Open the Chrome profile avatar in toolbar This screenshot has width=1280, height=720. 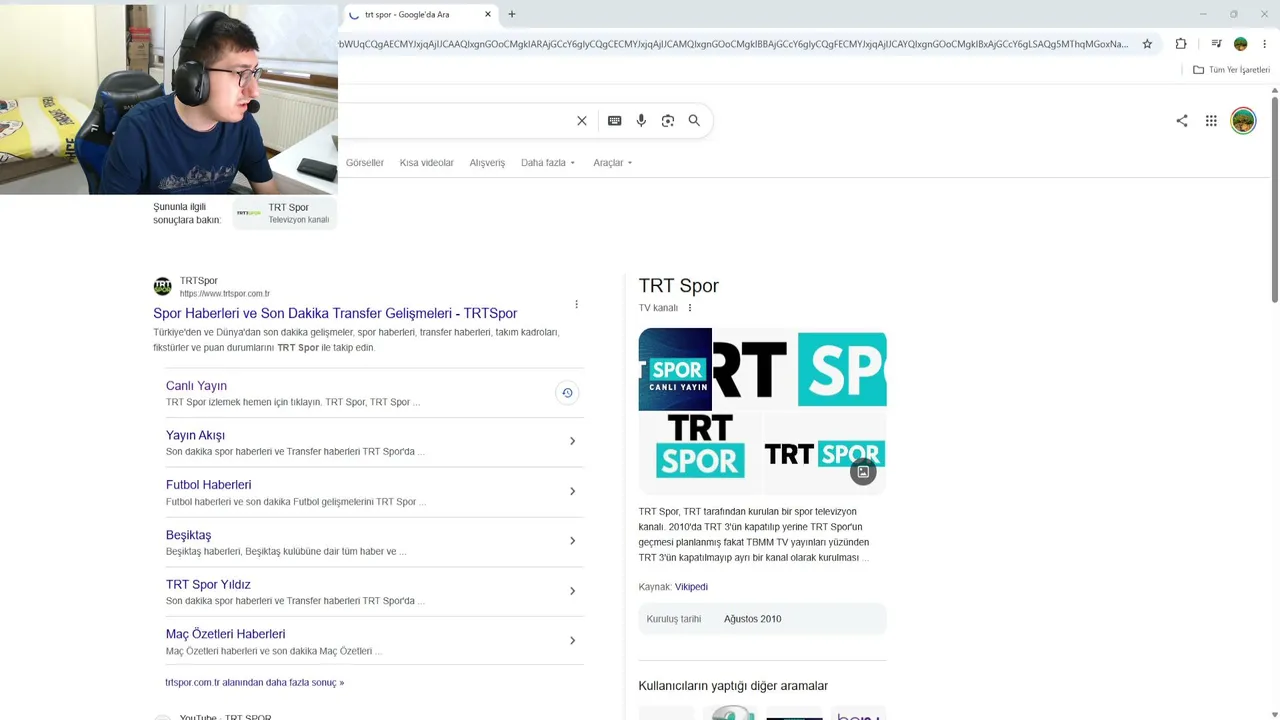[1241, 44]
